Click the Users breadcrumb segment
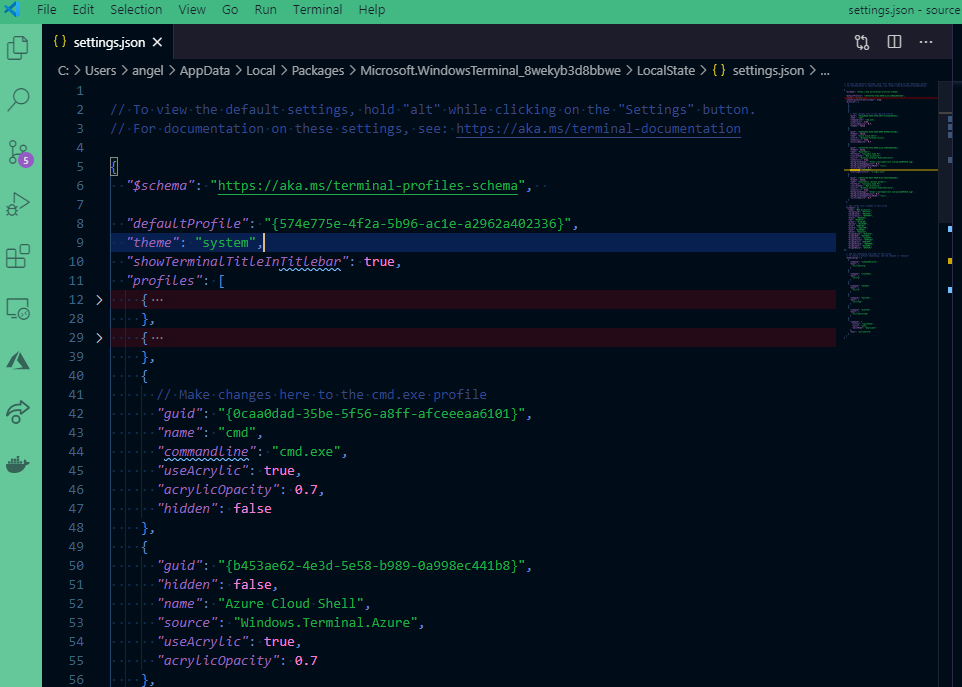The image size is (962, 687). tap(101, 71)
